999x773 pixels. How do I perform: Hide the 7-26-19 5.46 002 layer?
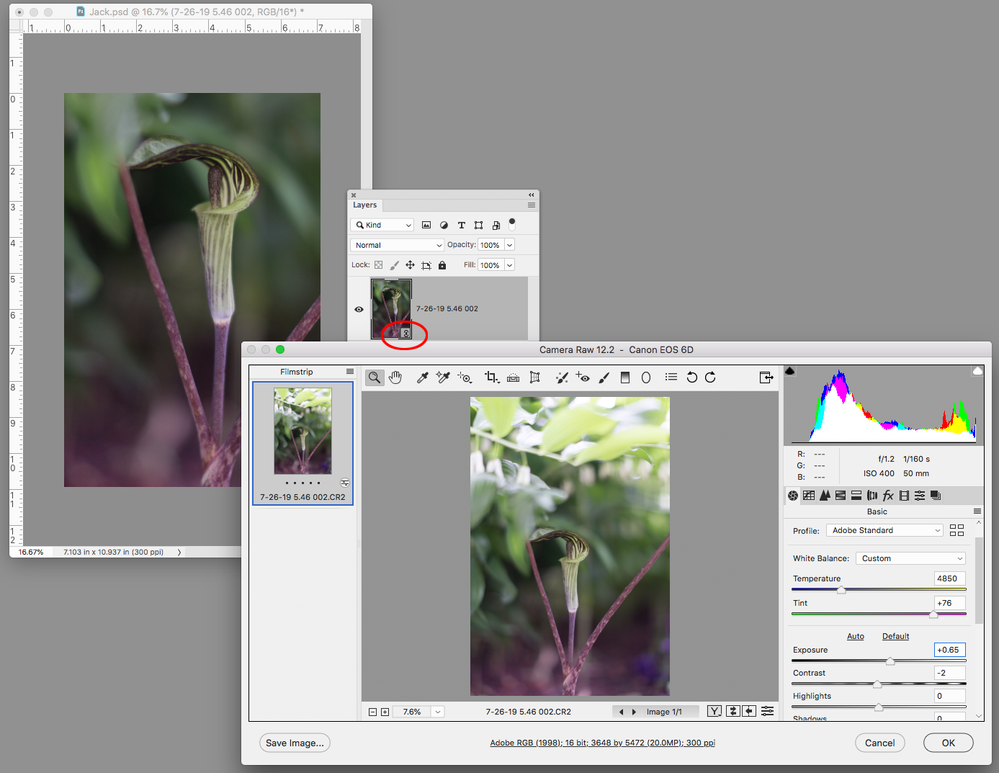tap(359, 309)
